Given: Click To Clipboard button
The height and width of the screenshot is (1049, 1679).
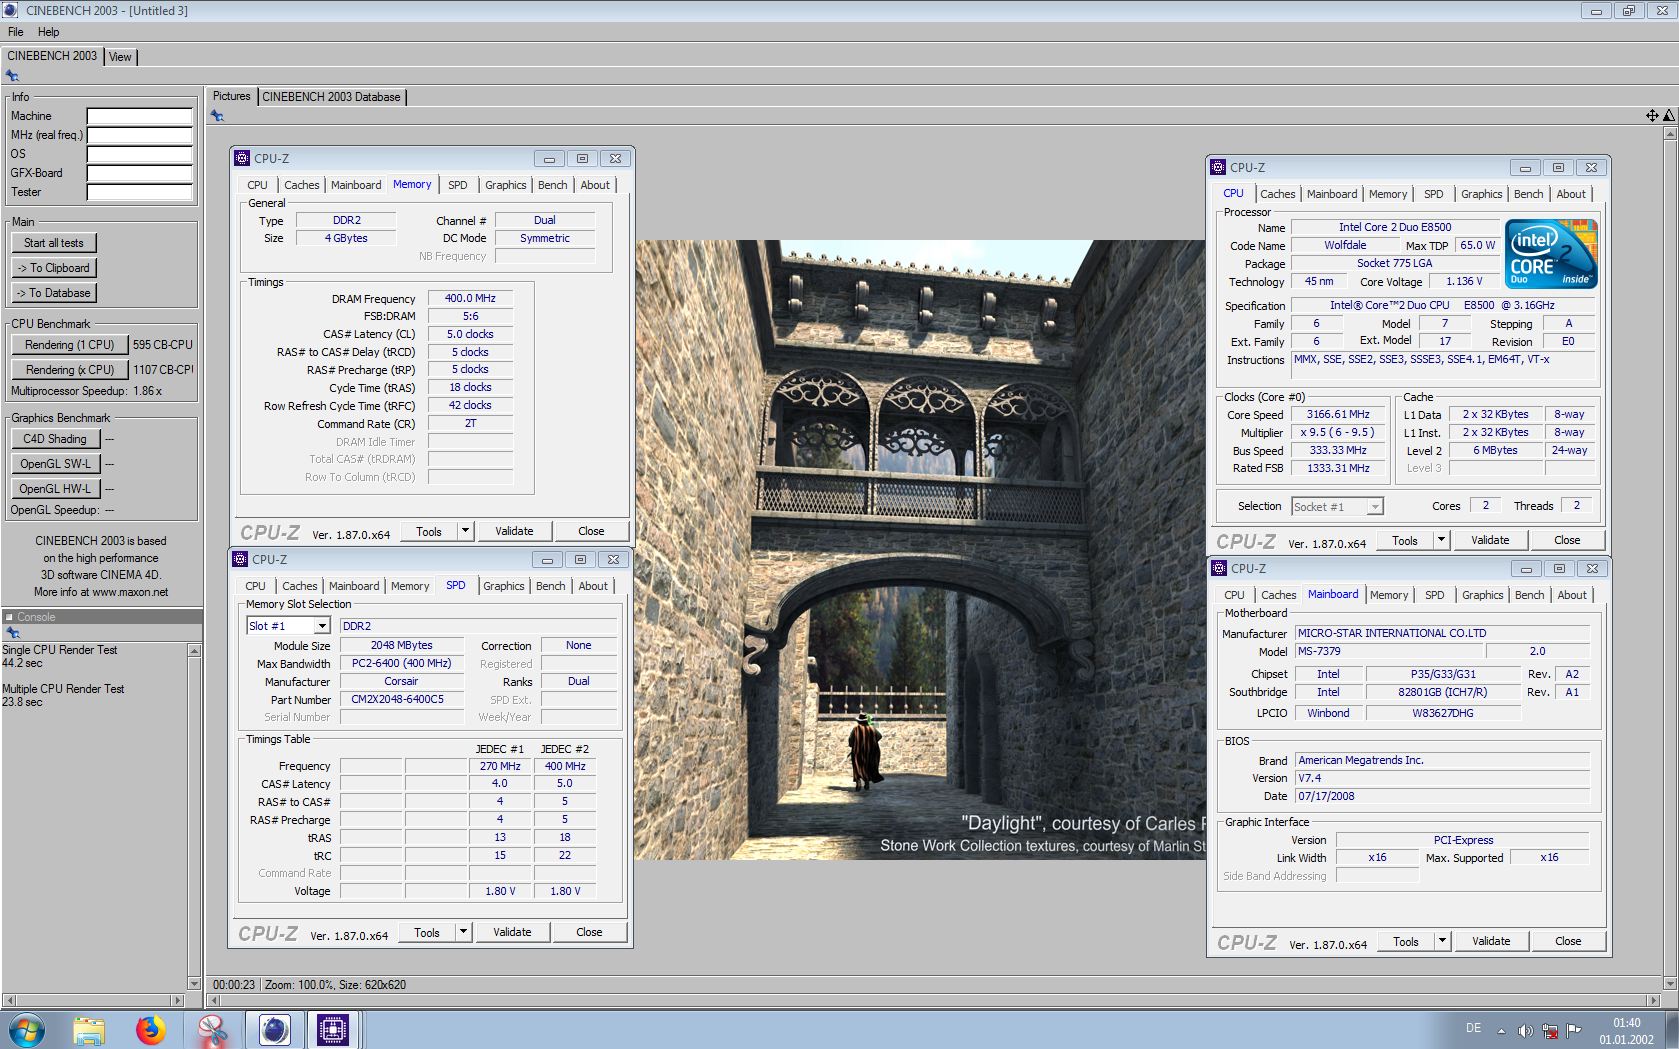Looking at the screenshot, I should pyautogui.click(x=54, y=268).
